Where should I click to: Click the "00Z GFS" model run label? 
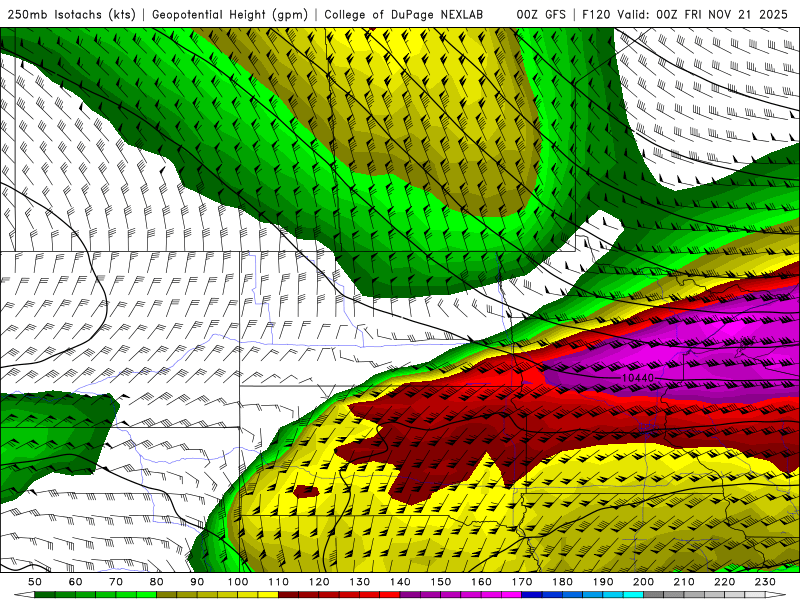tap(541, 14)
